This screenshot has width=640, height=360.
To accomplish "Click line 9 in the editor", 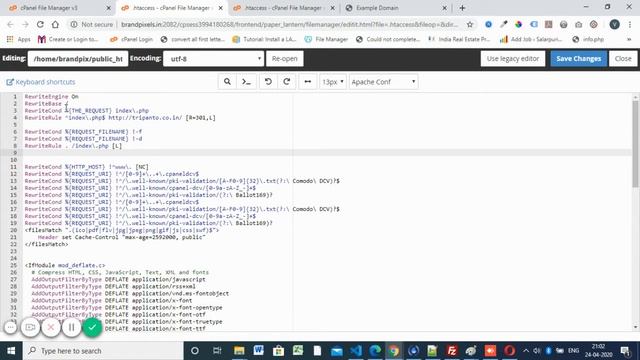I will (x=327, y=153).
